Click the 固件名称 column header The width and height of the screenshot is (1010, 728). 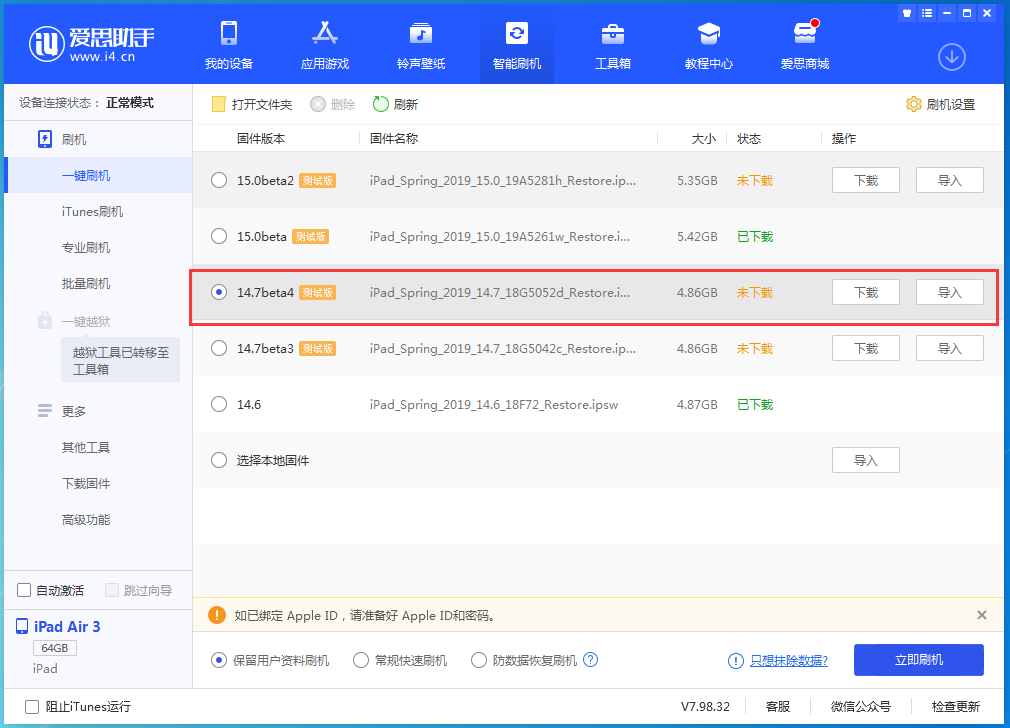point(394,139)
